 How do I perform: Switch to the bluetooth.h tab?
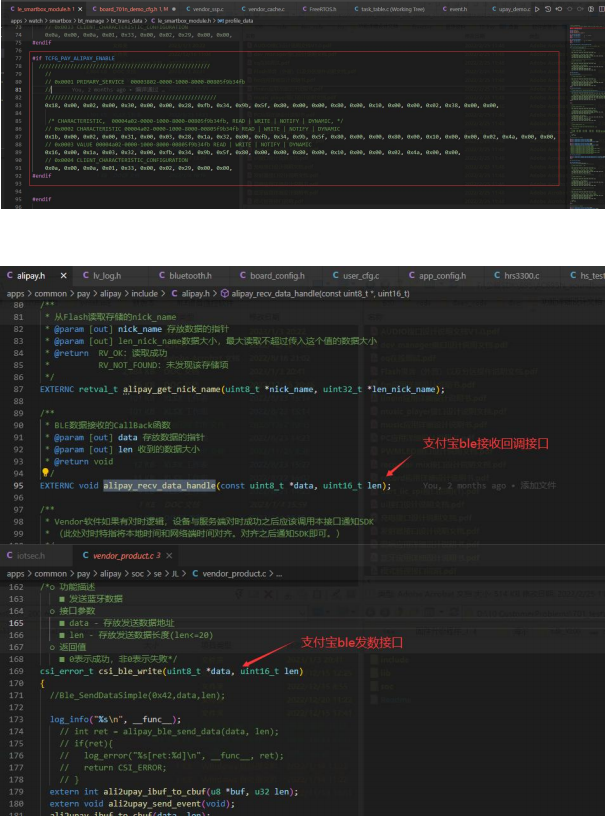(189, 276)
